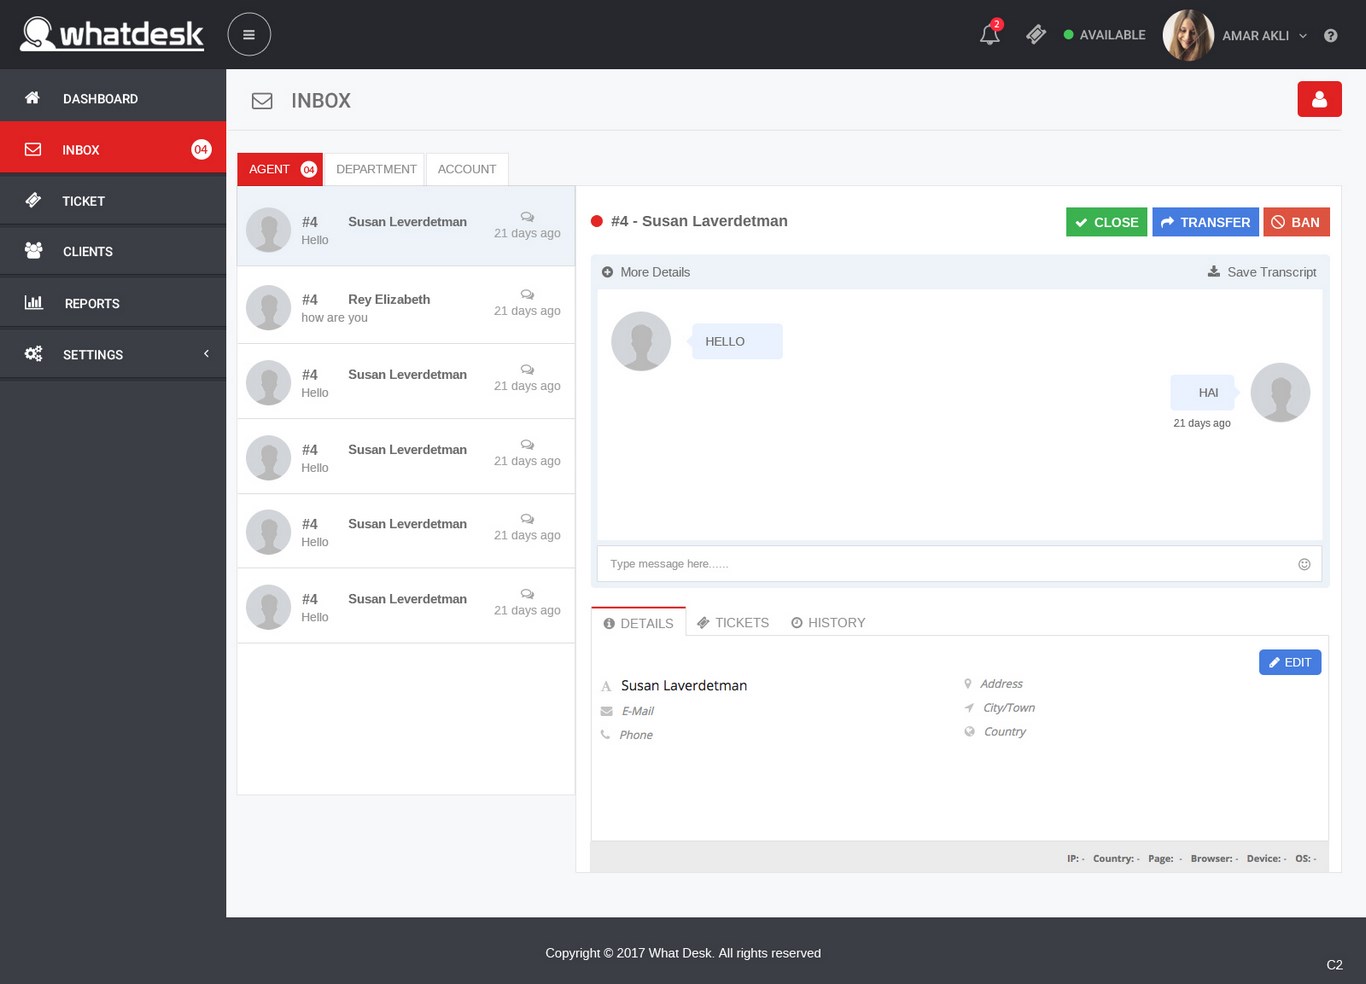The image size is (1366, 984).
Task: Ban the visitor with Ban button
Action: 1296,222
